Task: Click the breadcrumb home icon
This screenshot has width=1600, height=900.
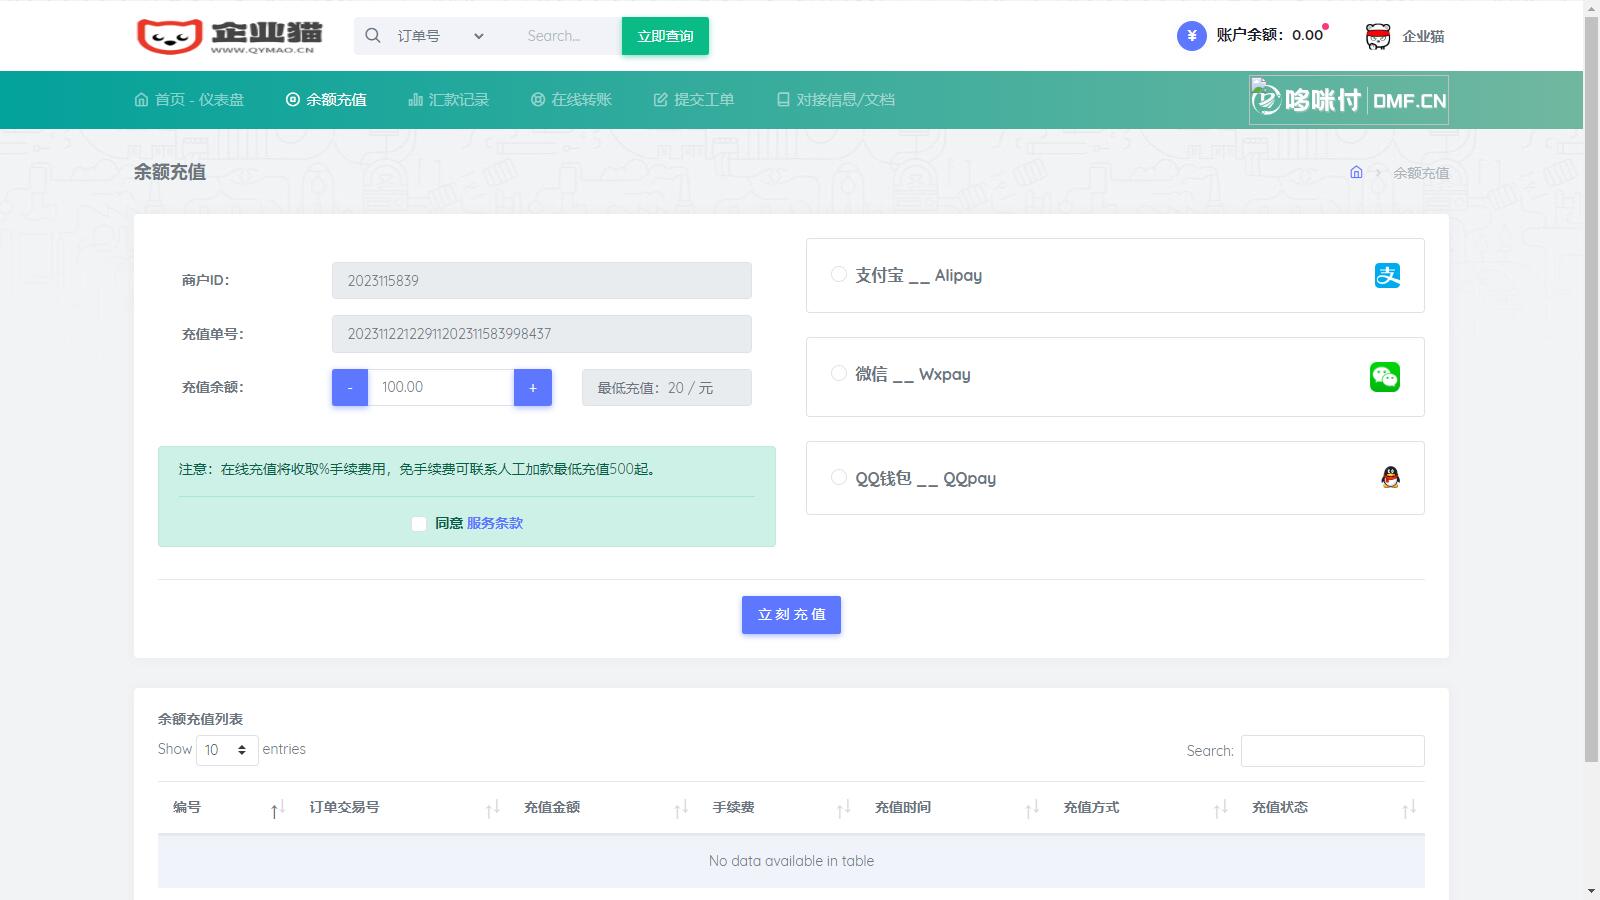Action: point(1356,172)
